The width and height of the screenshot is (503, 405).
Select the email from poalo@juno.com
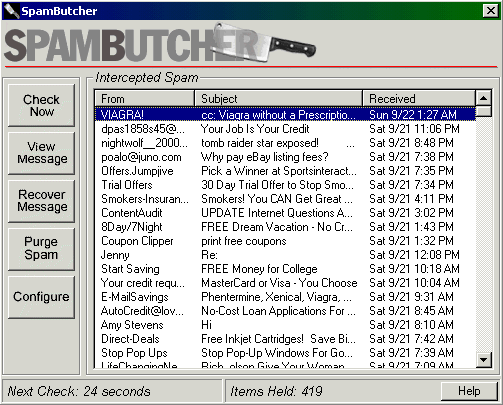[x=285, y=157]
